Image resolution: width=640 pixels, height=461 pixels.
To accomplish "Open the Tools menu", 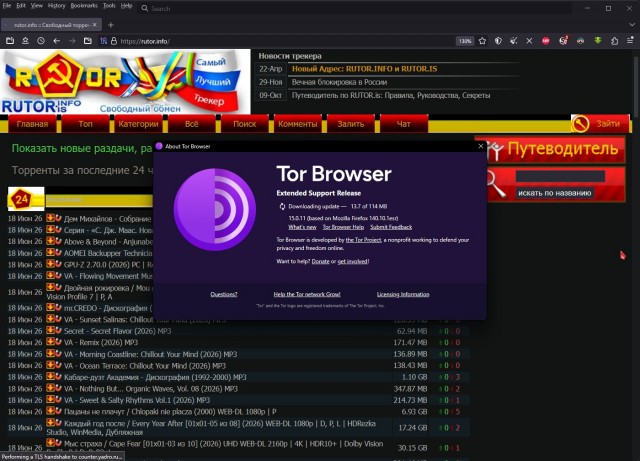I will [109, 6].
